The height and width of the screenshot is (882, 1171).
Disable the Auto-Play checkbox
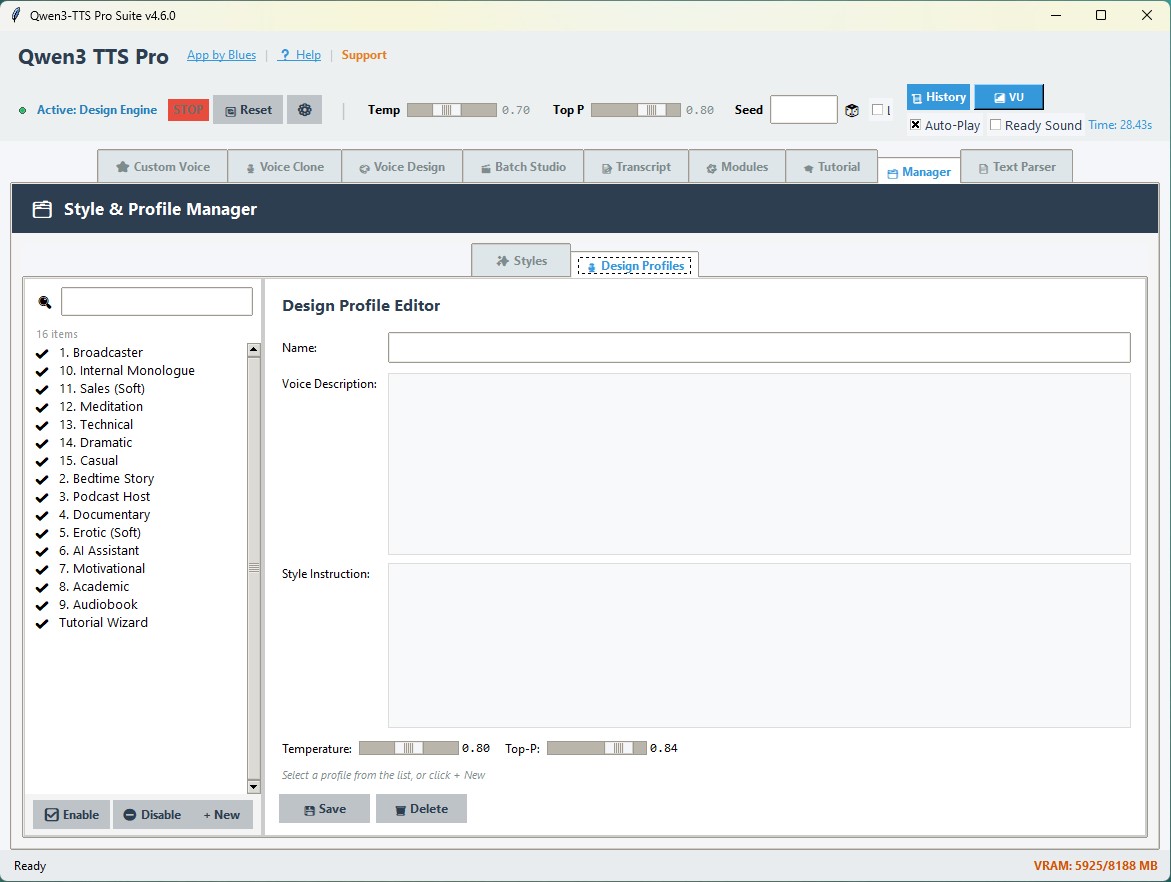tap(914, 125)
